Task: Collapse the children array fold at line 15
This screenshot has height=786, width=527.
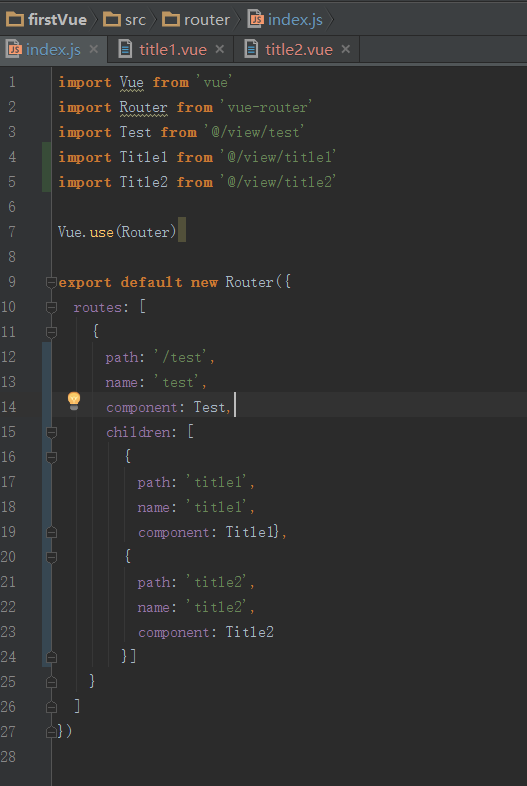Action: point(51,432)
